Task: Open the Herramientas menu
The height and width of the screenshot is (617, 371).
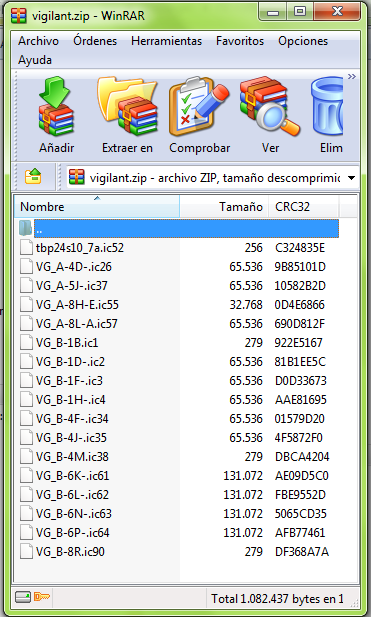Action: tap(166, 41)
